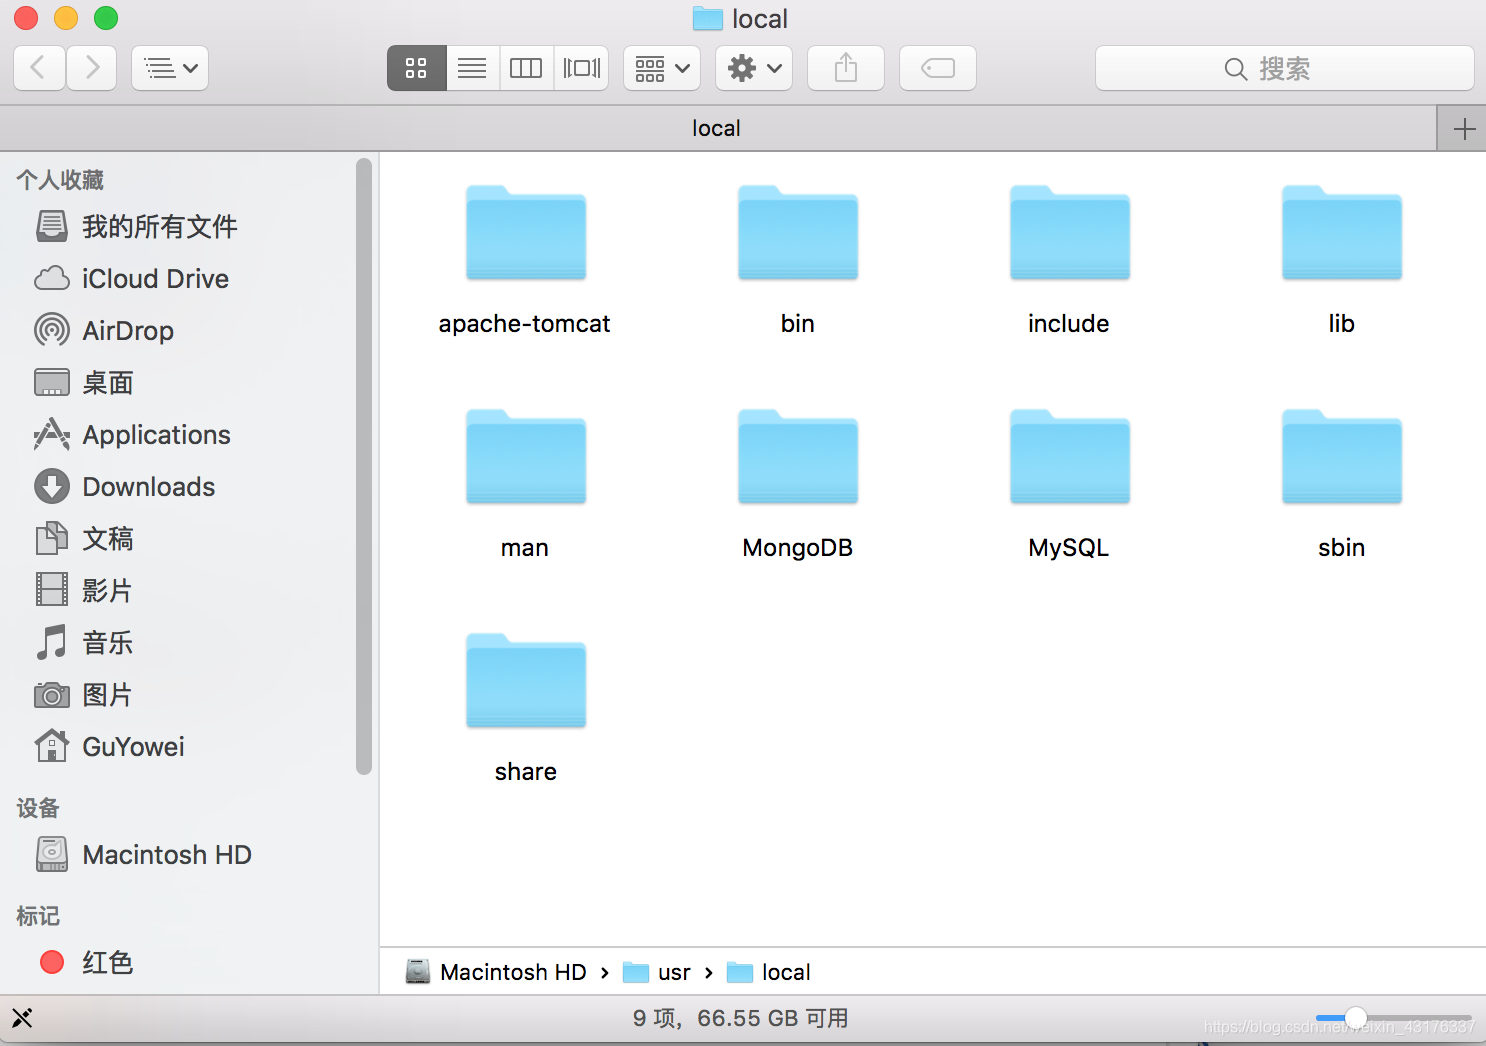Open 影片 in sidebar

click(107, 591)
